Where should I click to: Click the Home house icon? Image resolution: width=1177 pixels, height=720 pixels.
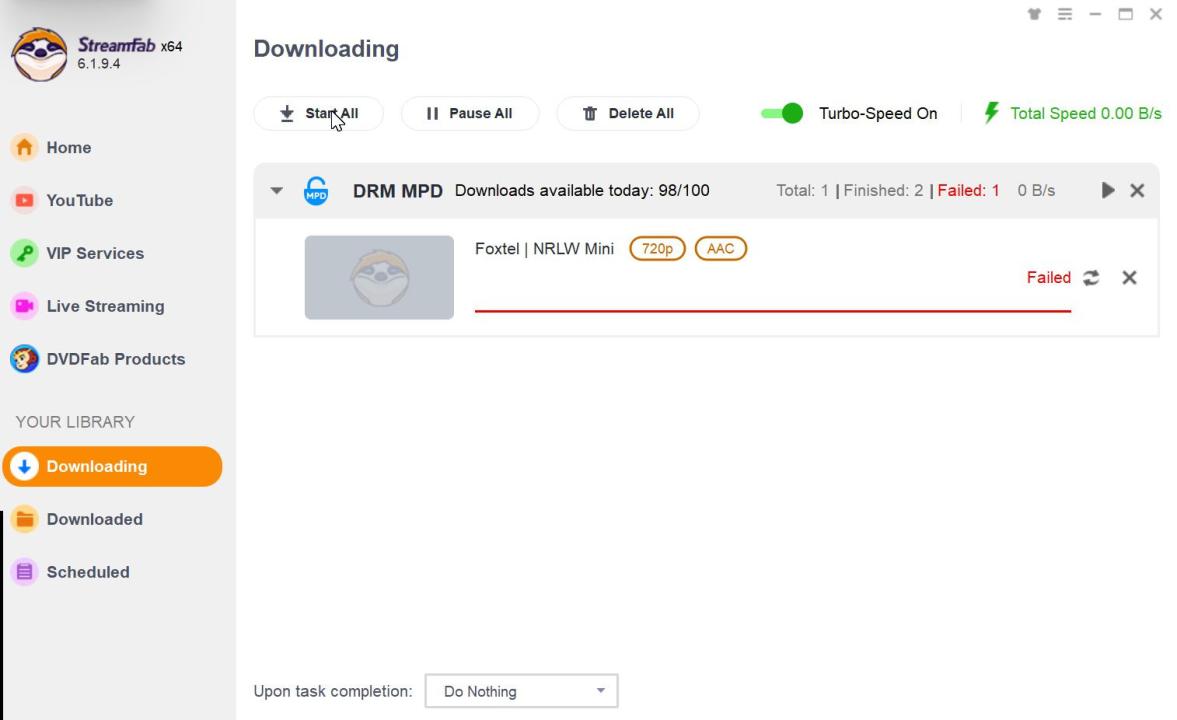coord(24,147)
